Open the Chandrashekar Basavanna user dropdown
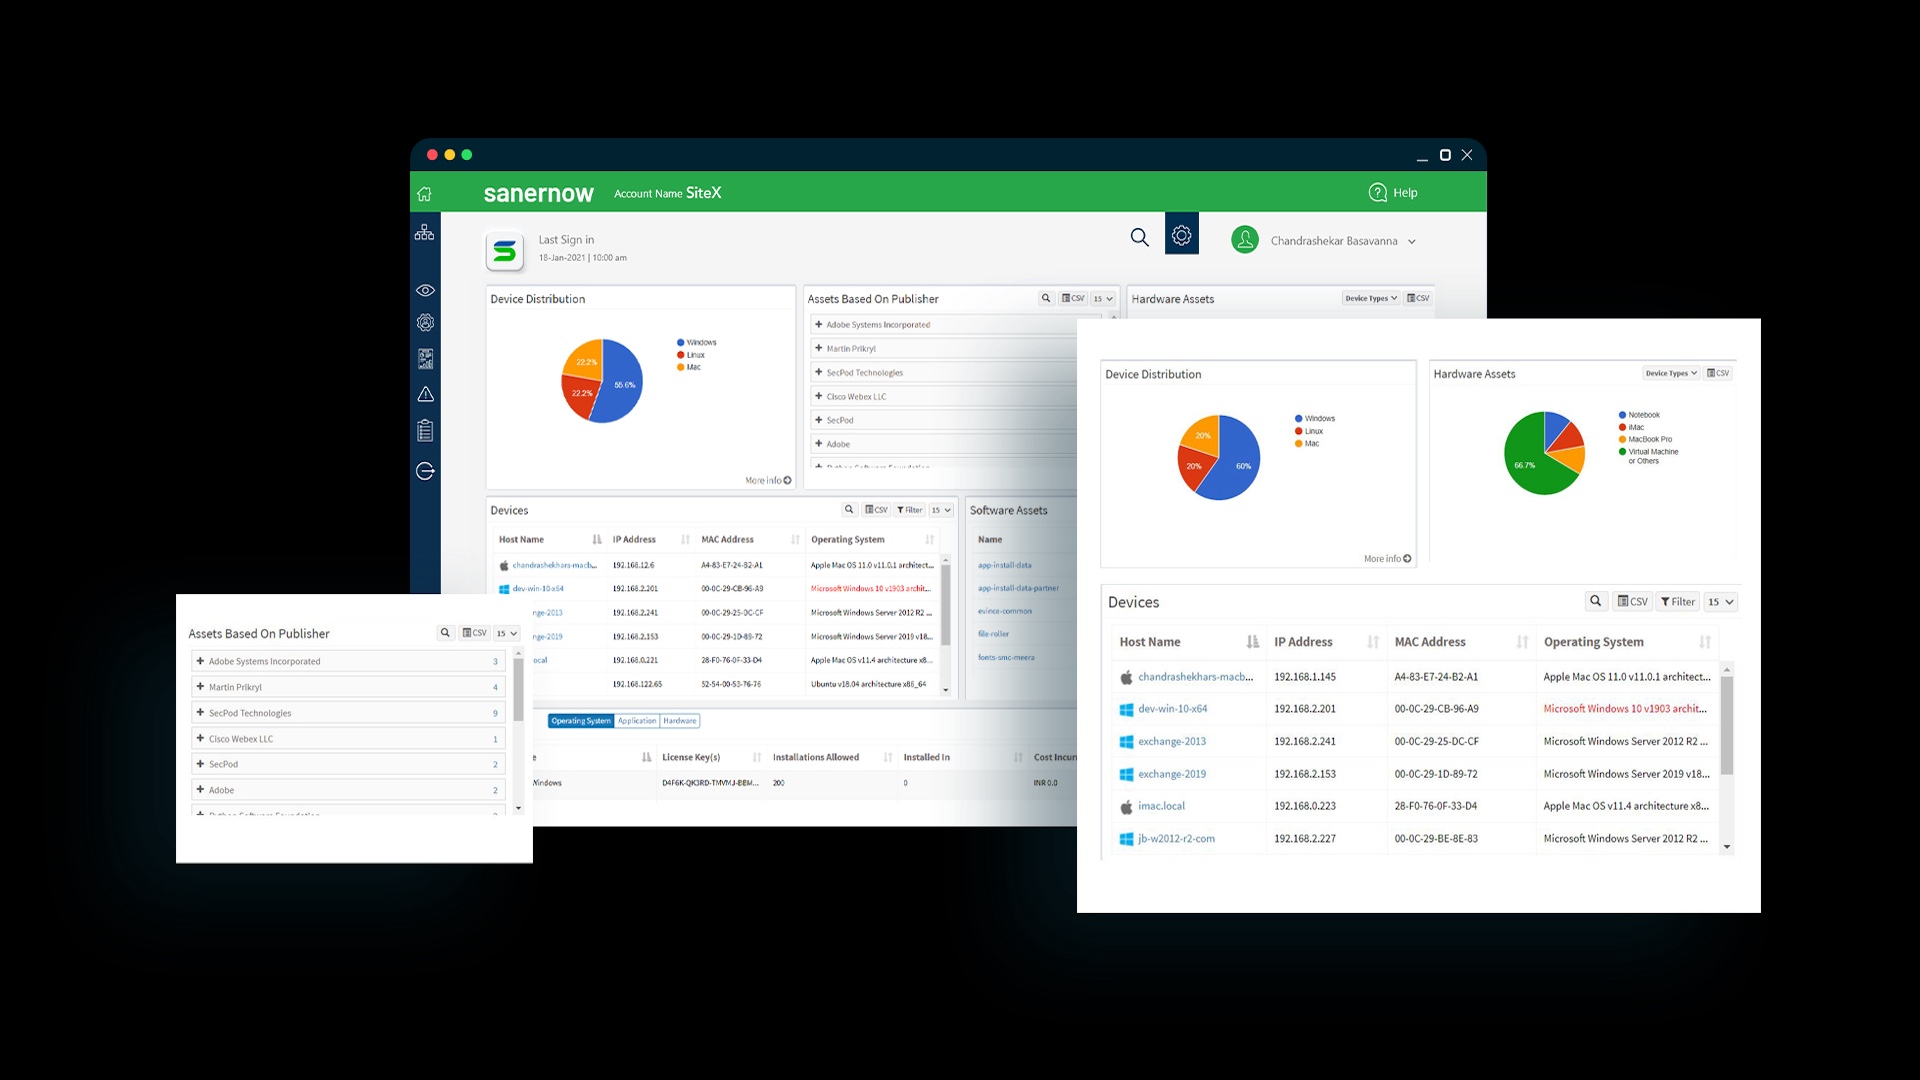Image resolution: width=1920 pixels, height=1080 pixels. (1343, 241)
